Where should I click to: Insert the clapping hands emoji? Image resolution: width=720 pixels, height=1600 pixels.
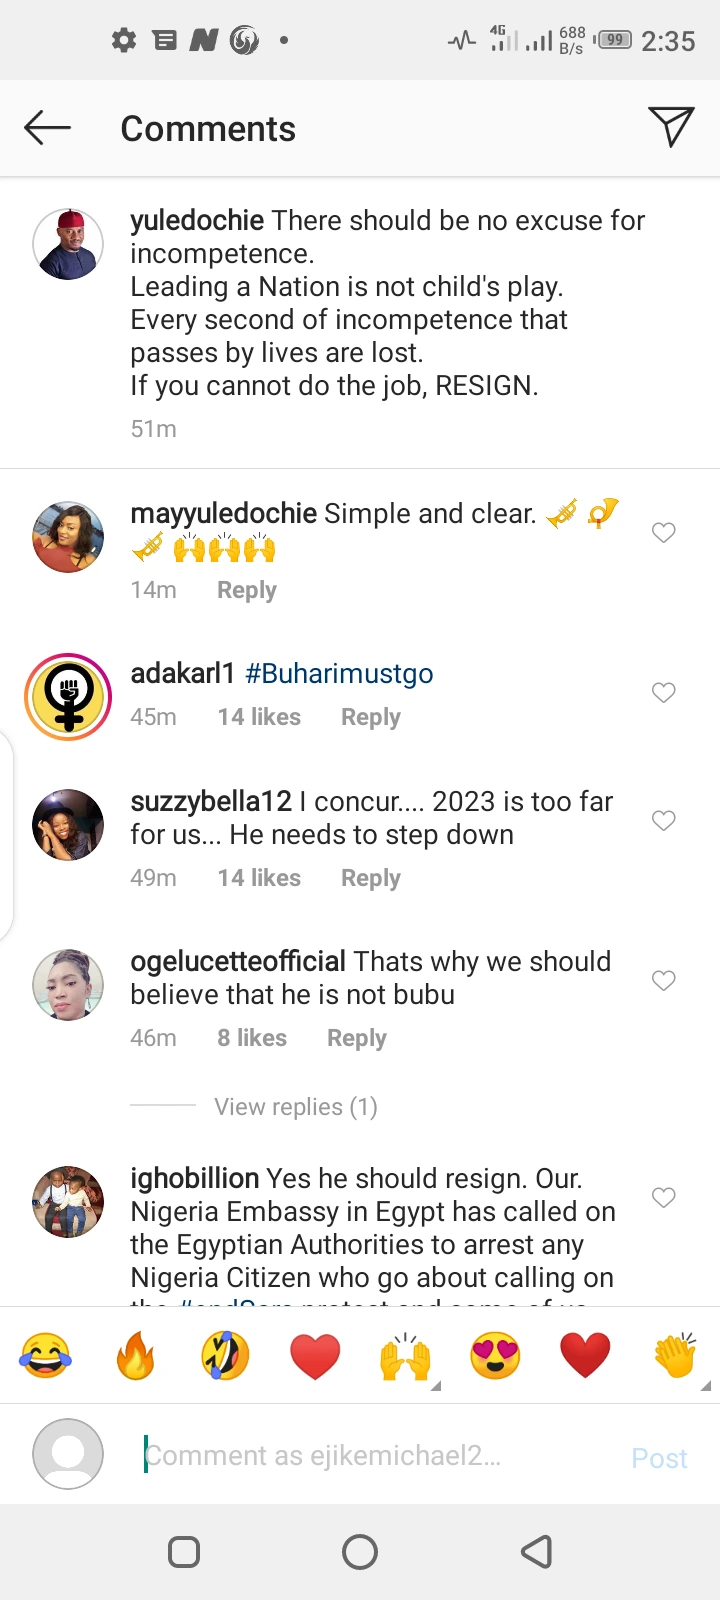pyautogui.click(x=675, y=1356)
